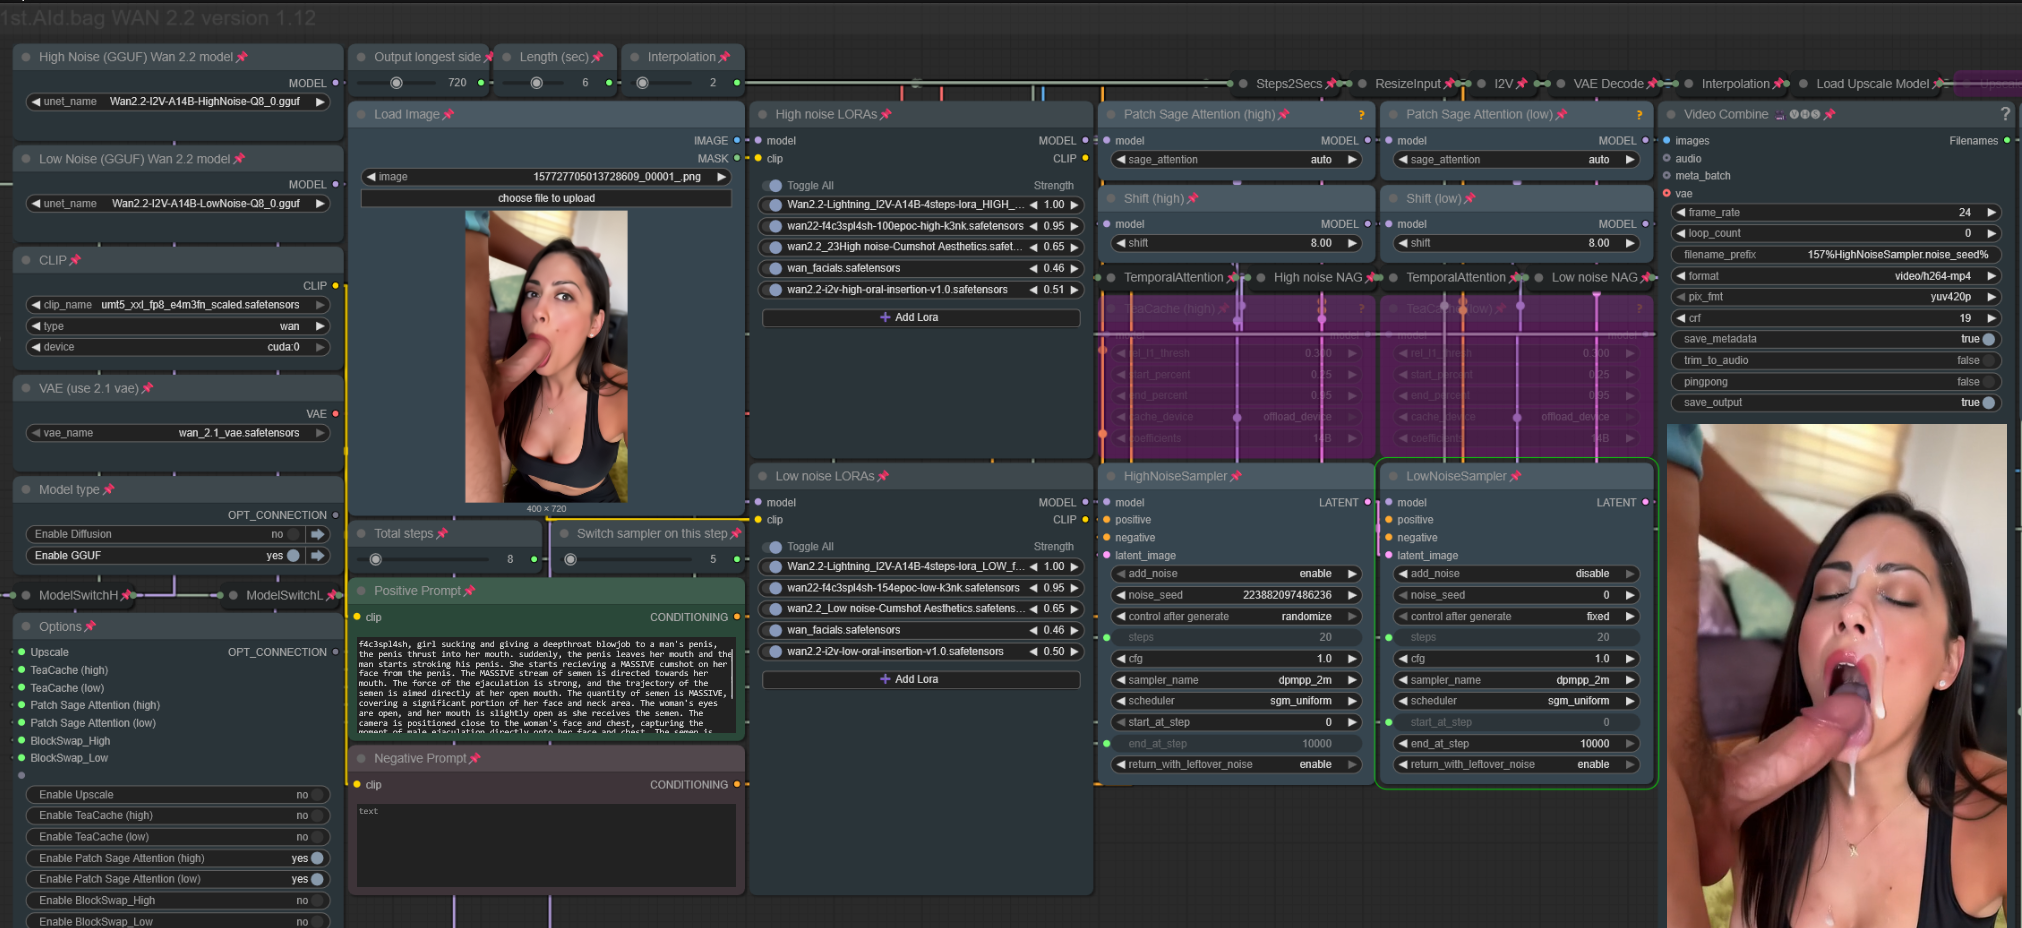Collapse the Load Image node using its title dot
This screenshot has width=2022, height=928.
362,115
